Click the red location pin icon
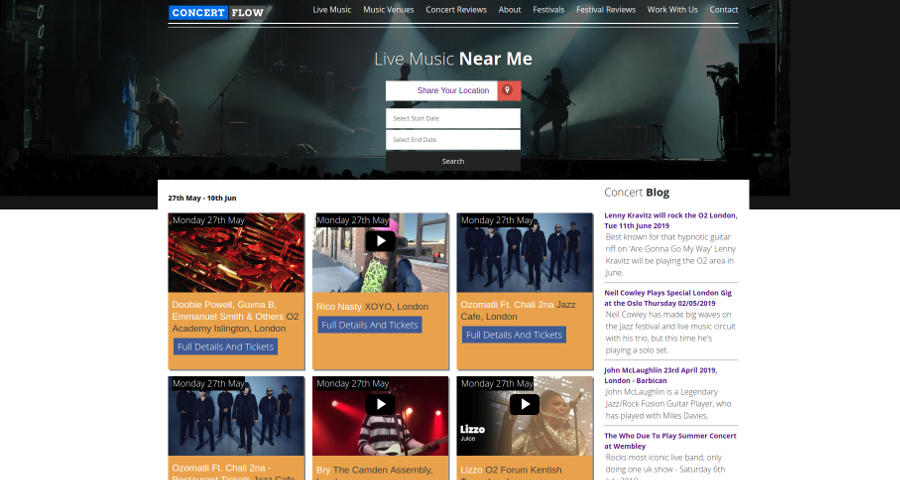The height and width of the screenshot is (480, 900). click(x=509, y=90)
